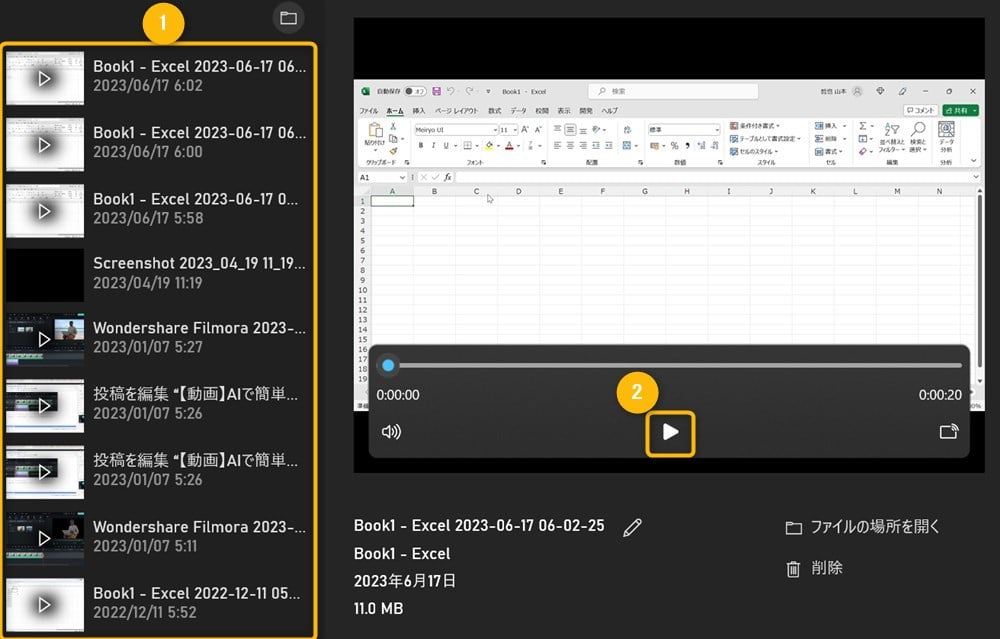Open the cast-to-device icon on the player
This screenshot has height=639, width=1000.
pyautogui.click(x=948, y=431)
